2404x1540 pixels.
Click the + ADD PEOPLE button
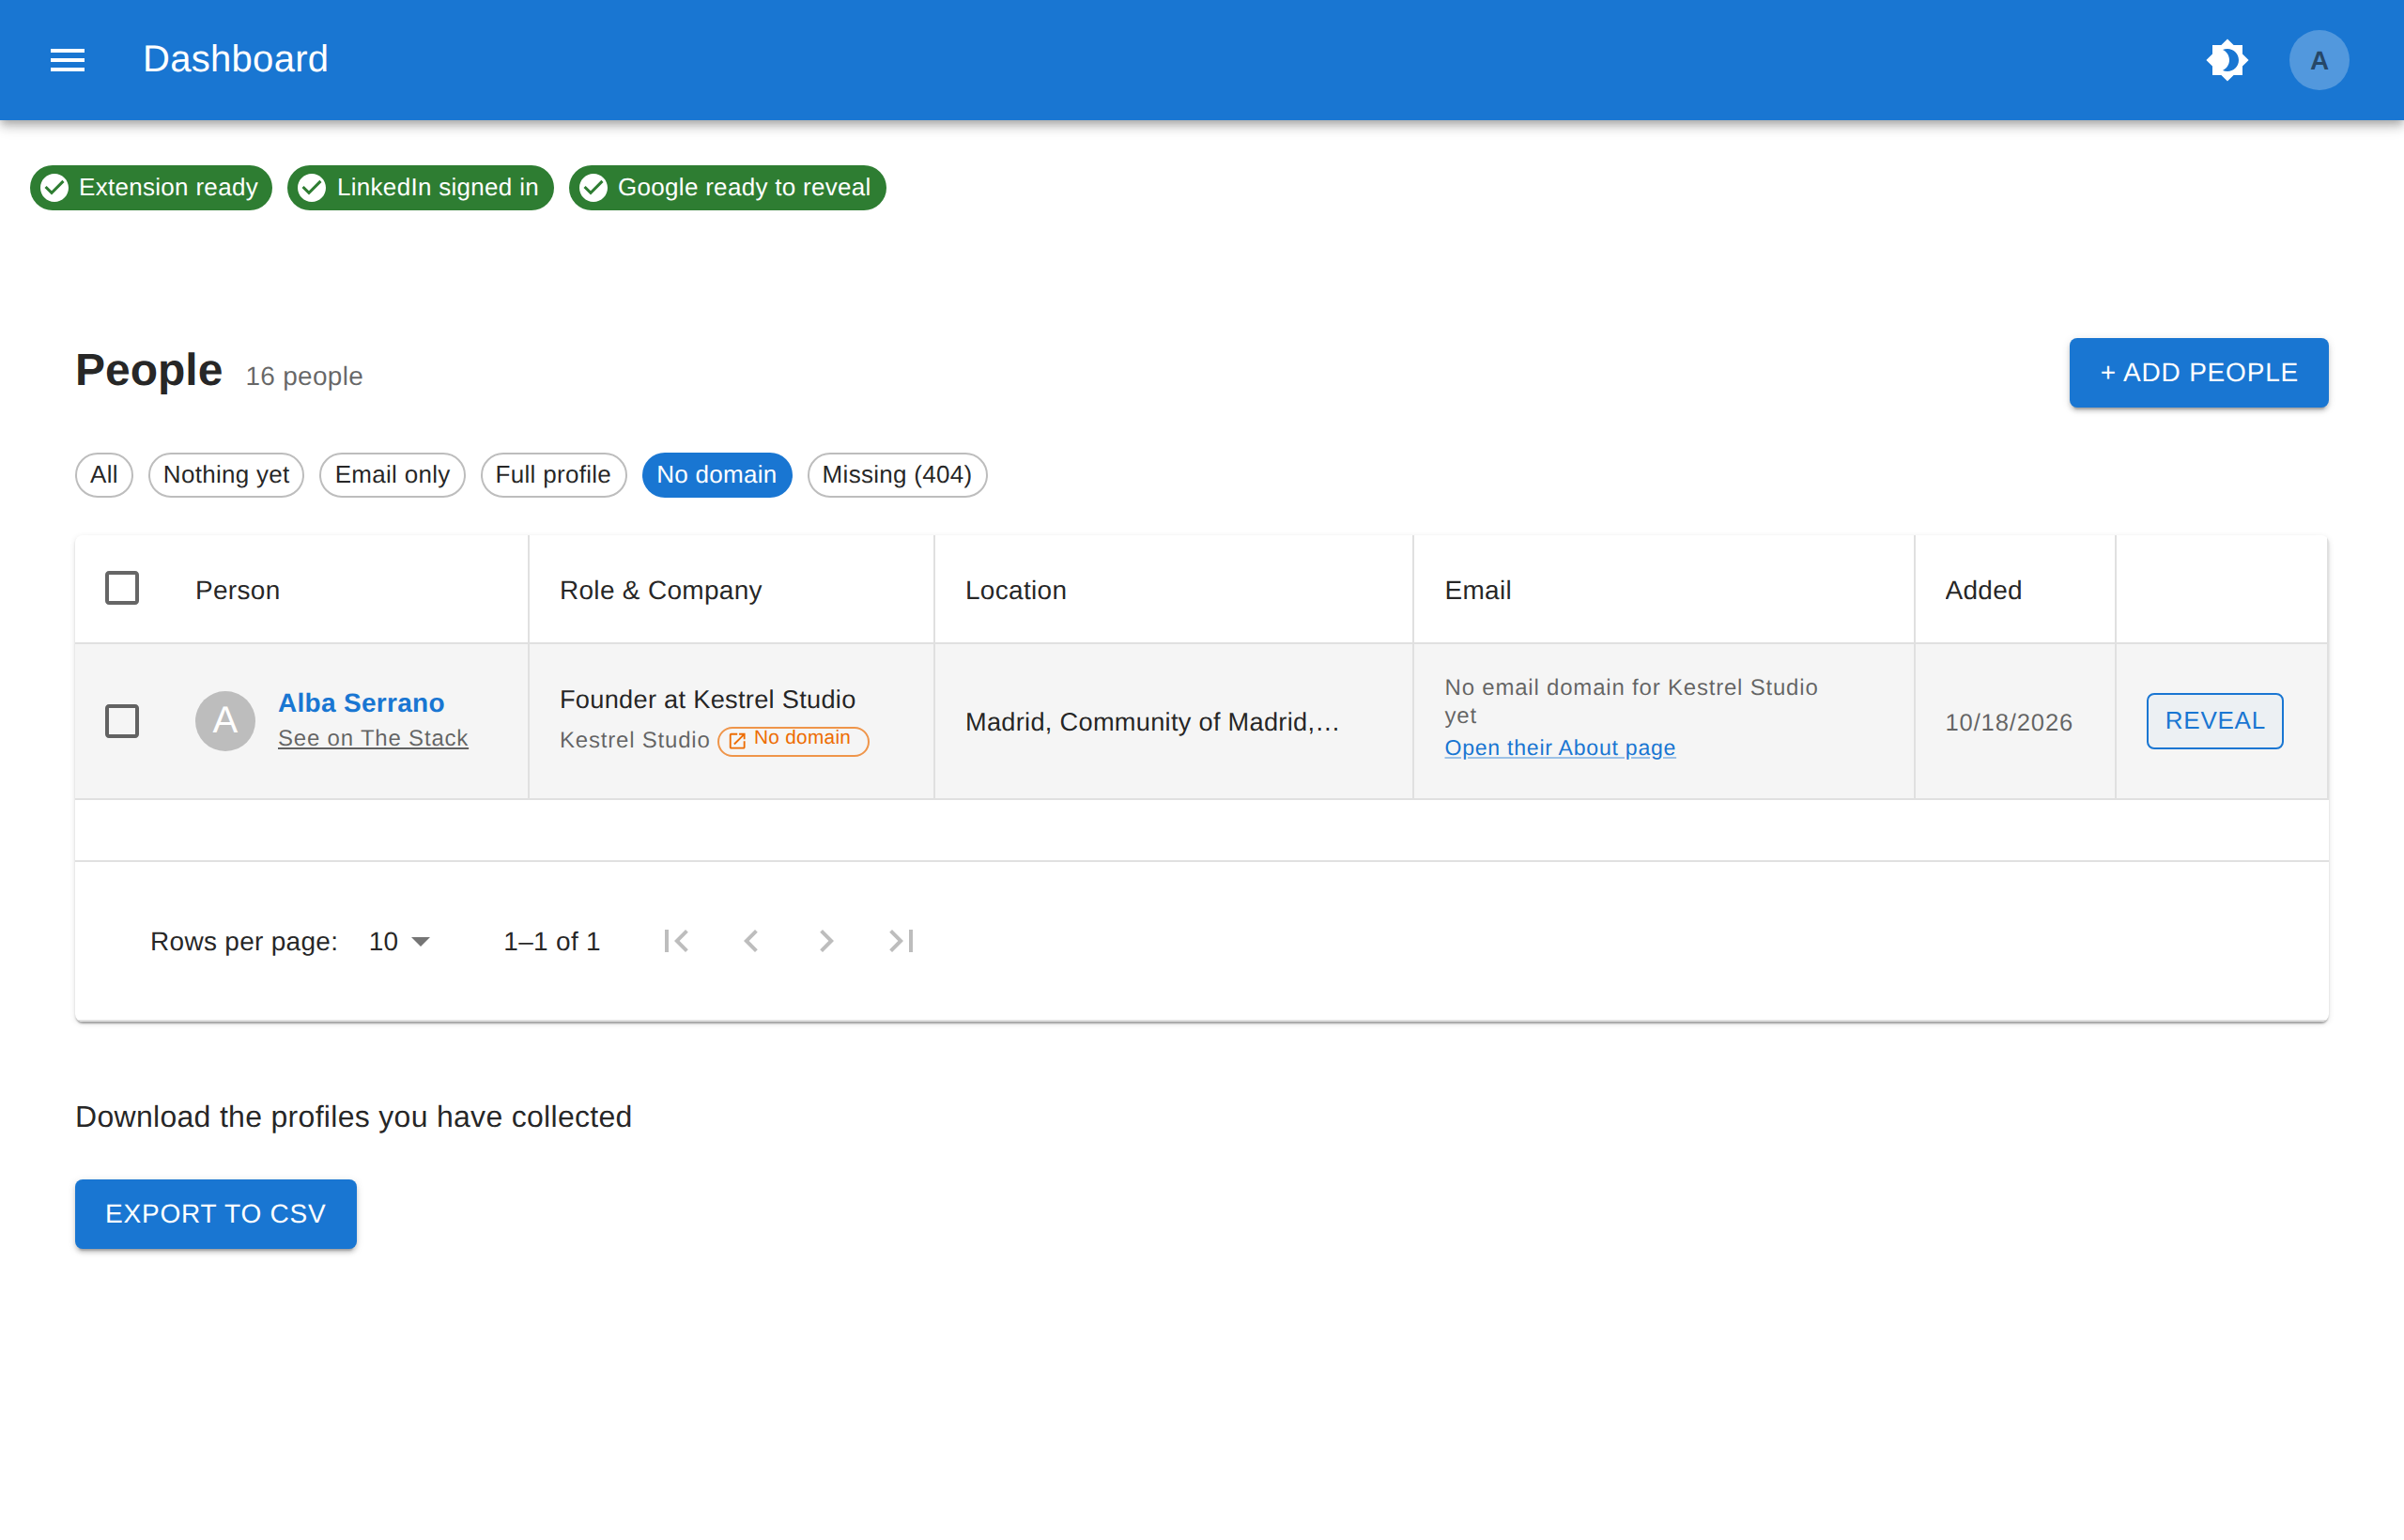click(2198, 373)
